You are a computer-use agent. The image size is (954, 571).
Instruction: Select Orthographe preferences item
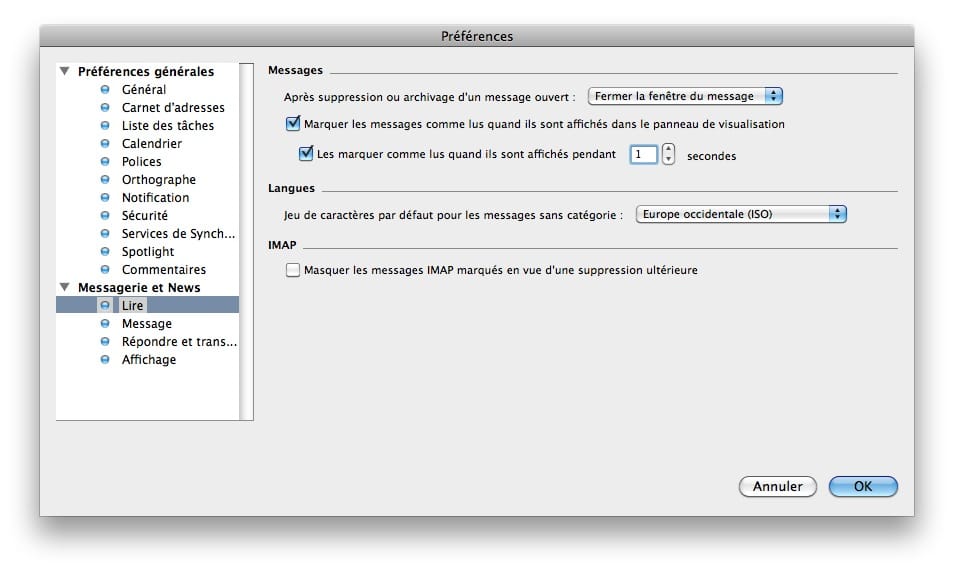159,180
